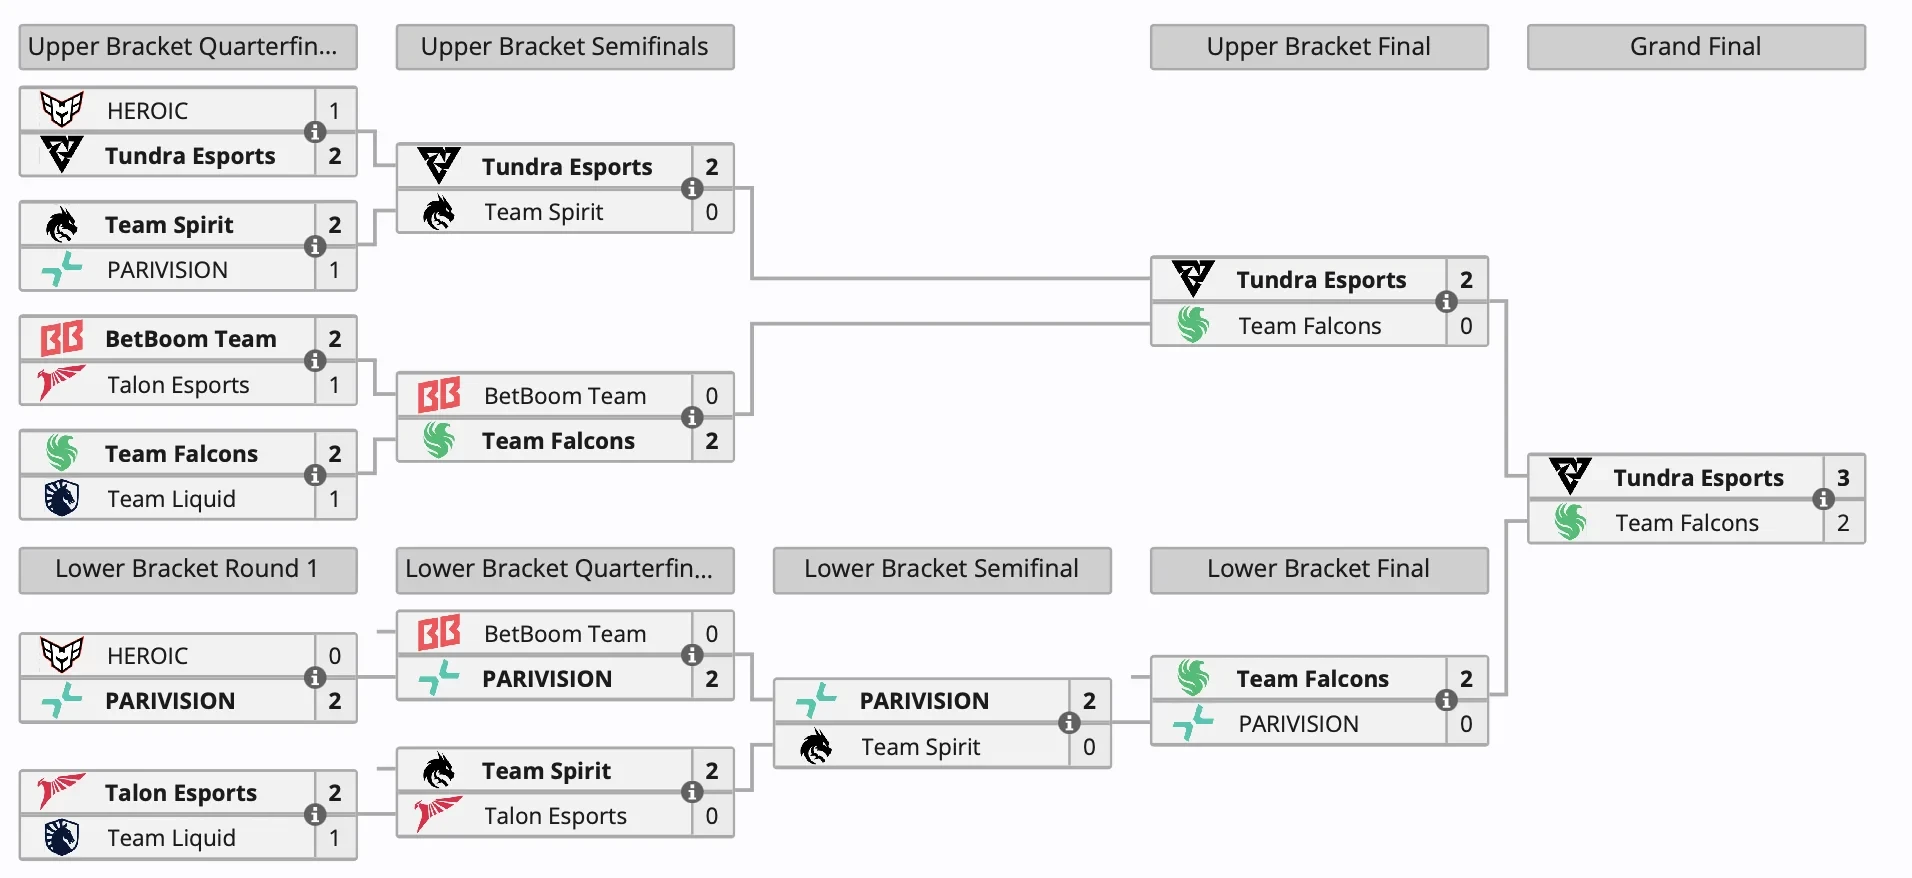Show match info for Lower Bracket Semifinal
Image resolution: width=1912 pixels, height=878 pixels.
click(x=1069, y=723)
